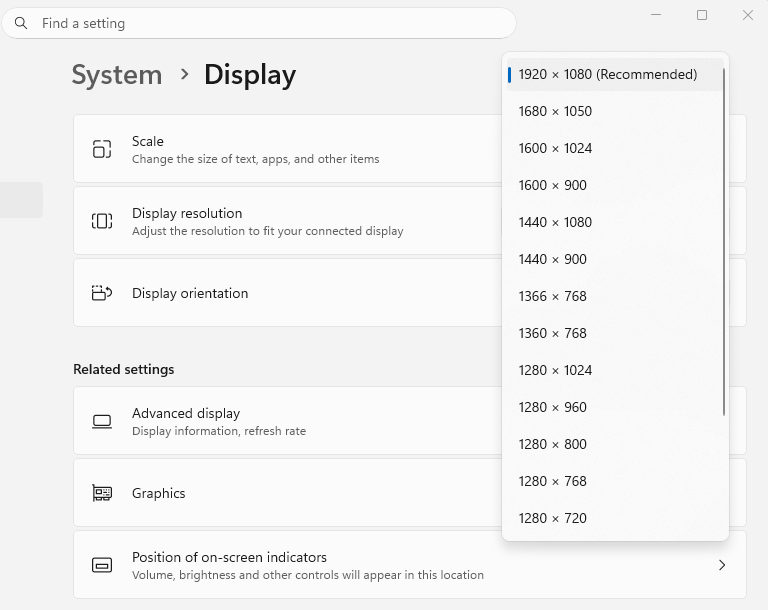This screenshot has width=768, height=610.
Task: Close the Settings window
Action: click(x=747, y=15)
